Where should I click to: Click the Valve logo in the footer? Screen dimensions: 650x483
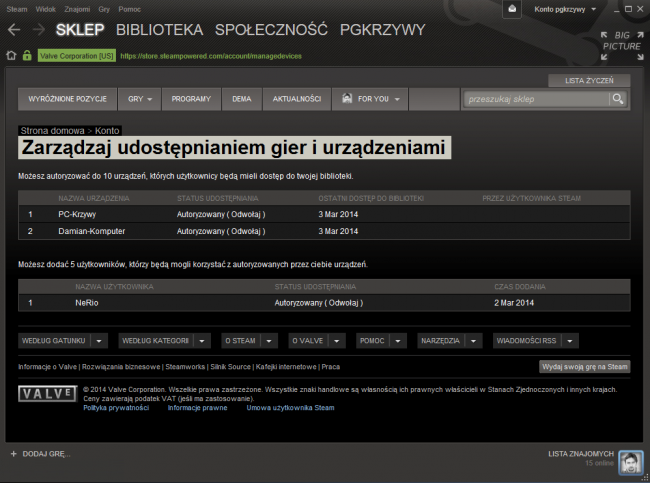[x=47, y=393]
